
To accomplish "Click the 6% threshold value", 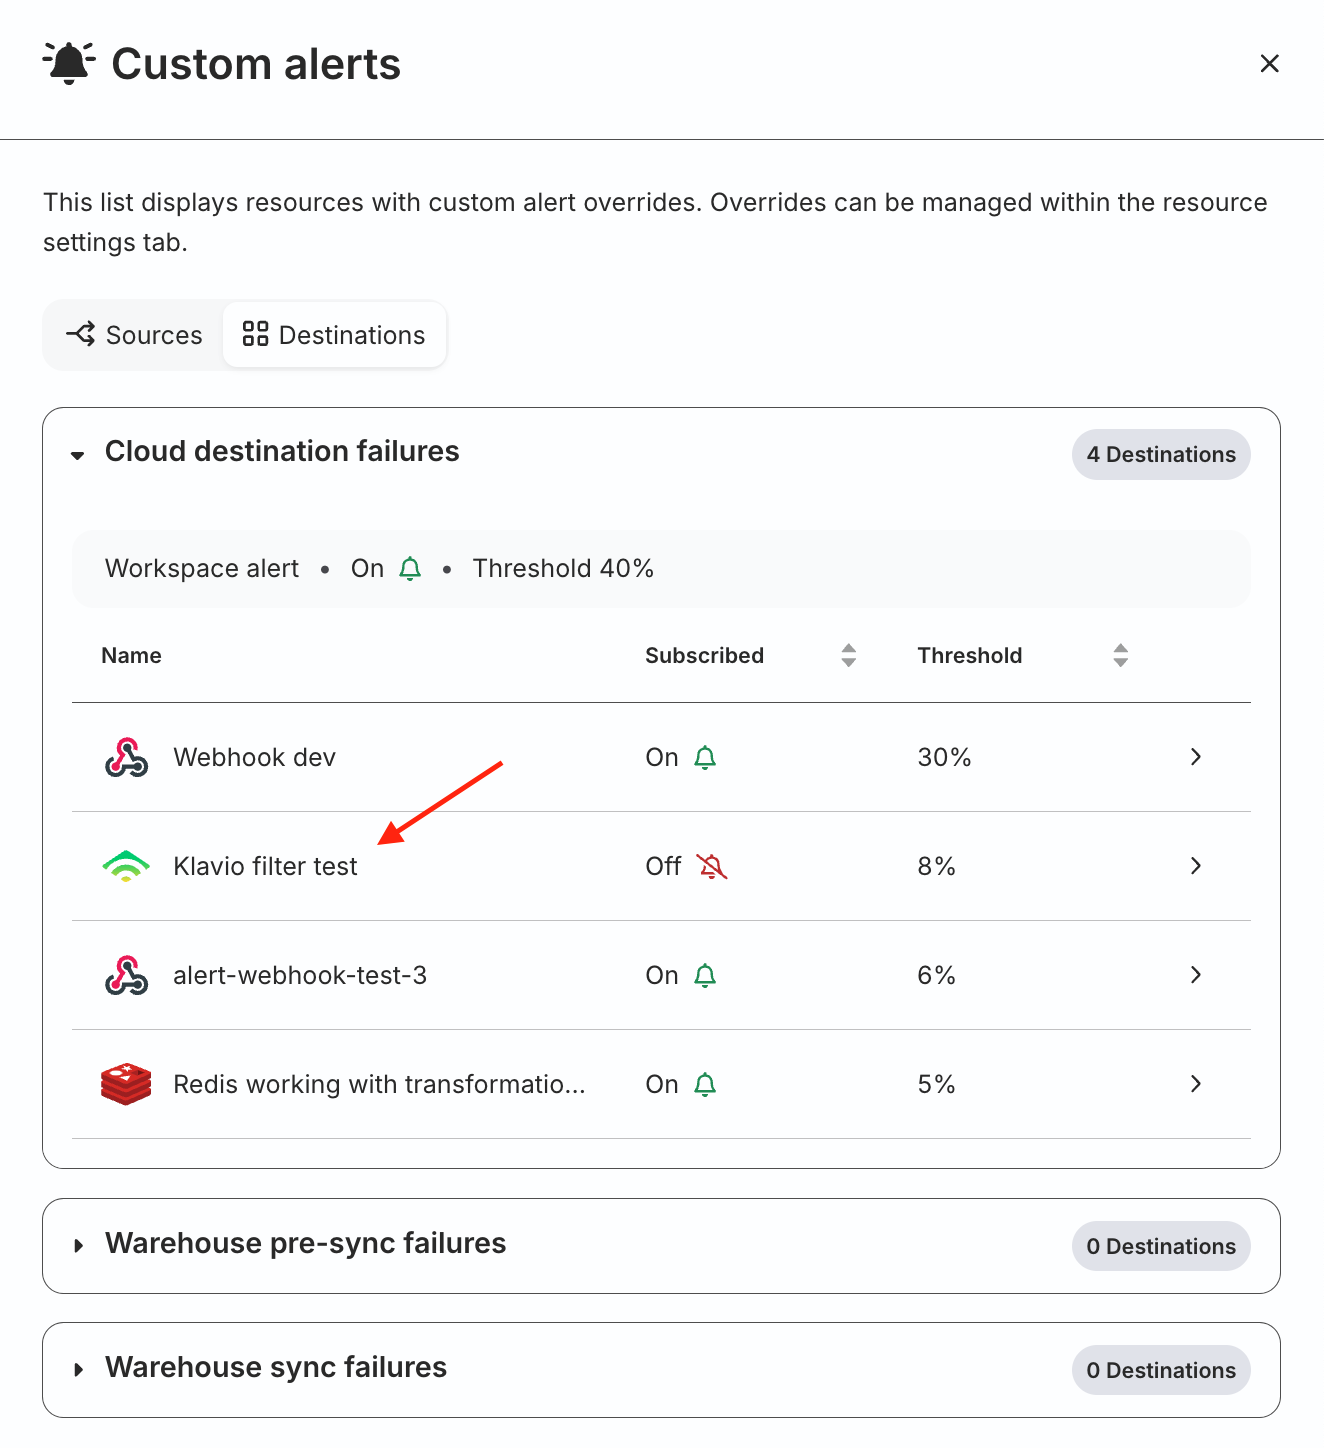I will click(x=937, y=976).
